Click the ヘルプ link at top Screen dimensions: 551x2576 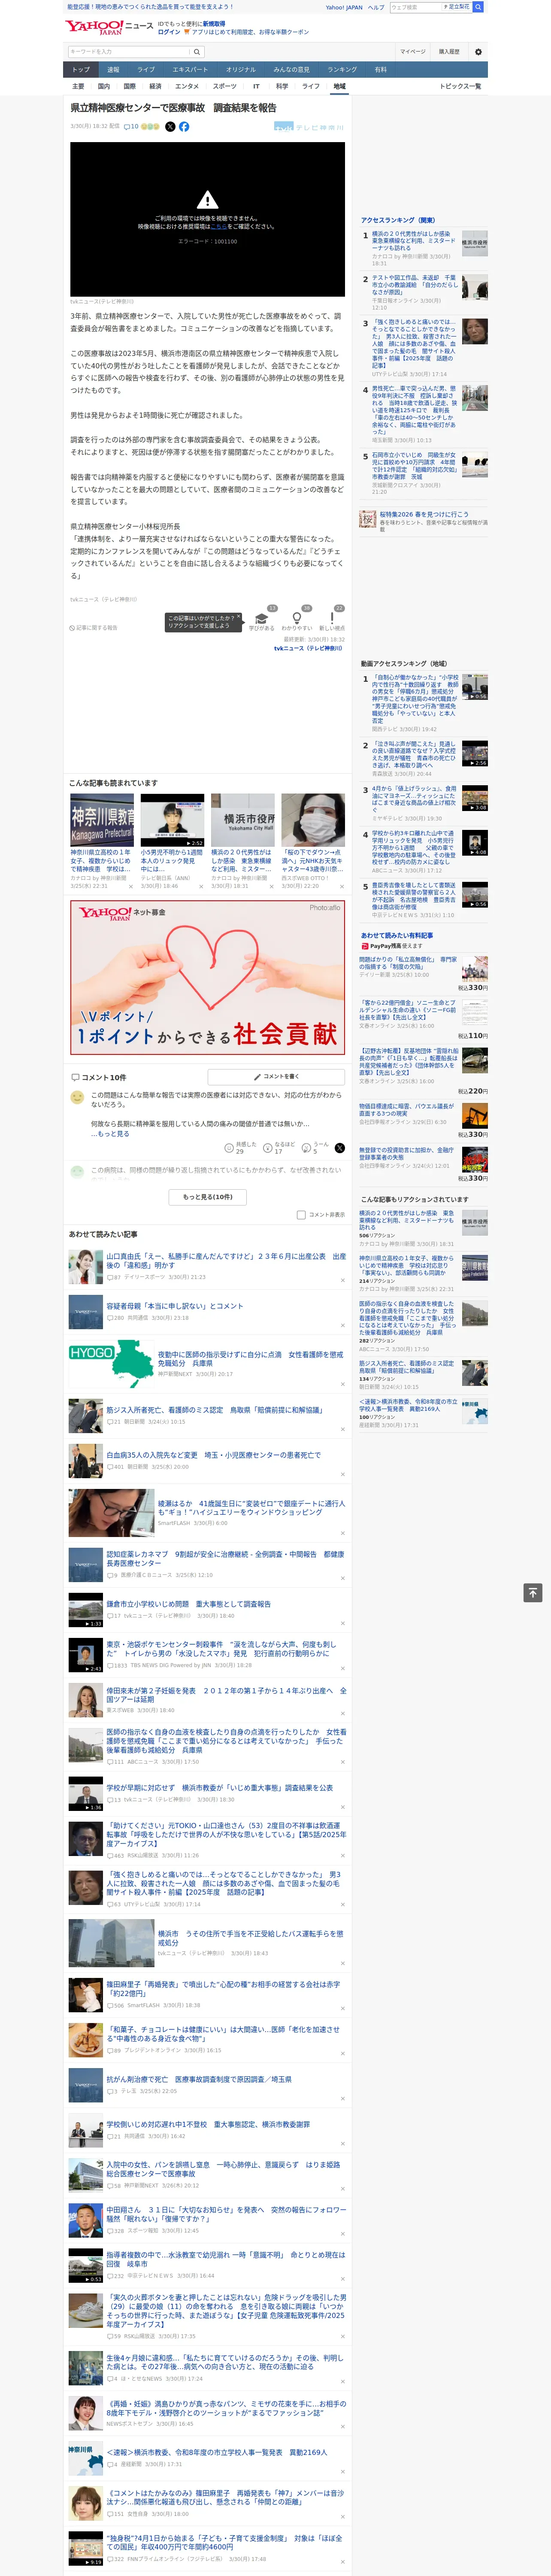[376, 7]
